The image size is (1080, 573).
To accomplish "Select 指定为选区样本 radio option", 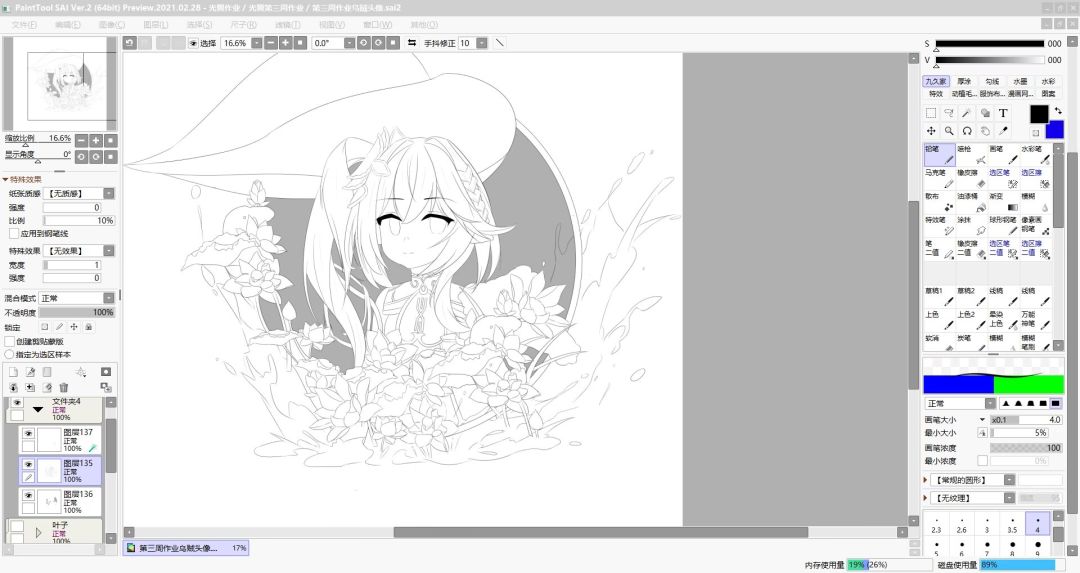I will 10,354.
